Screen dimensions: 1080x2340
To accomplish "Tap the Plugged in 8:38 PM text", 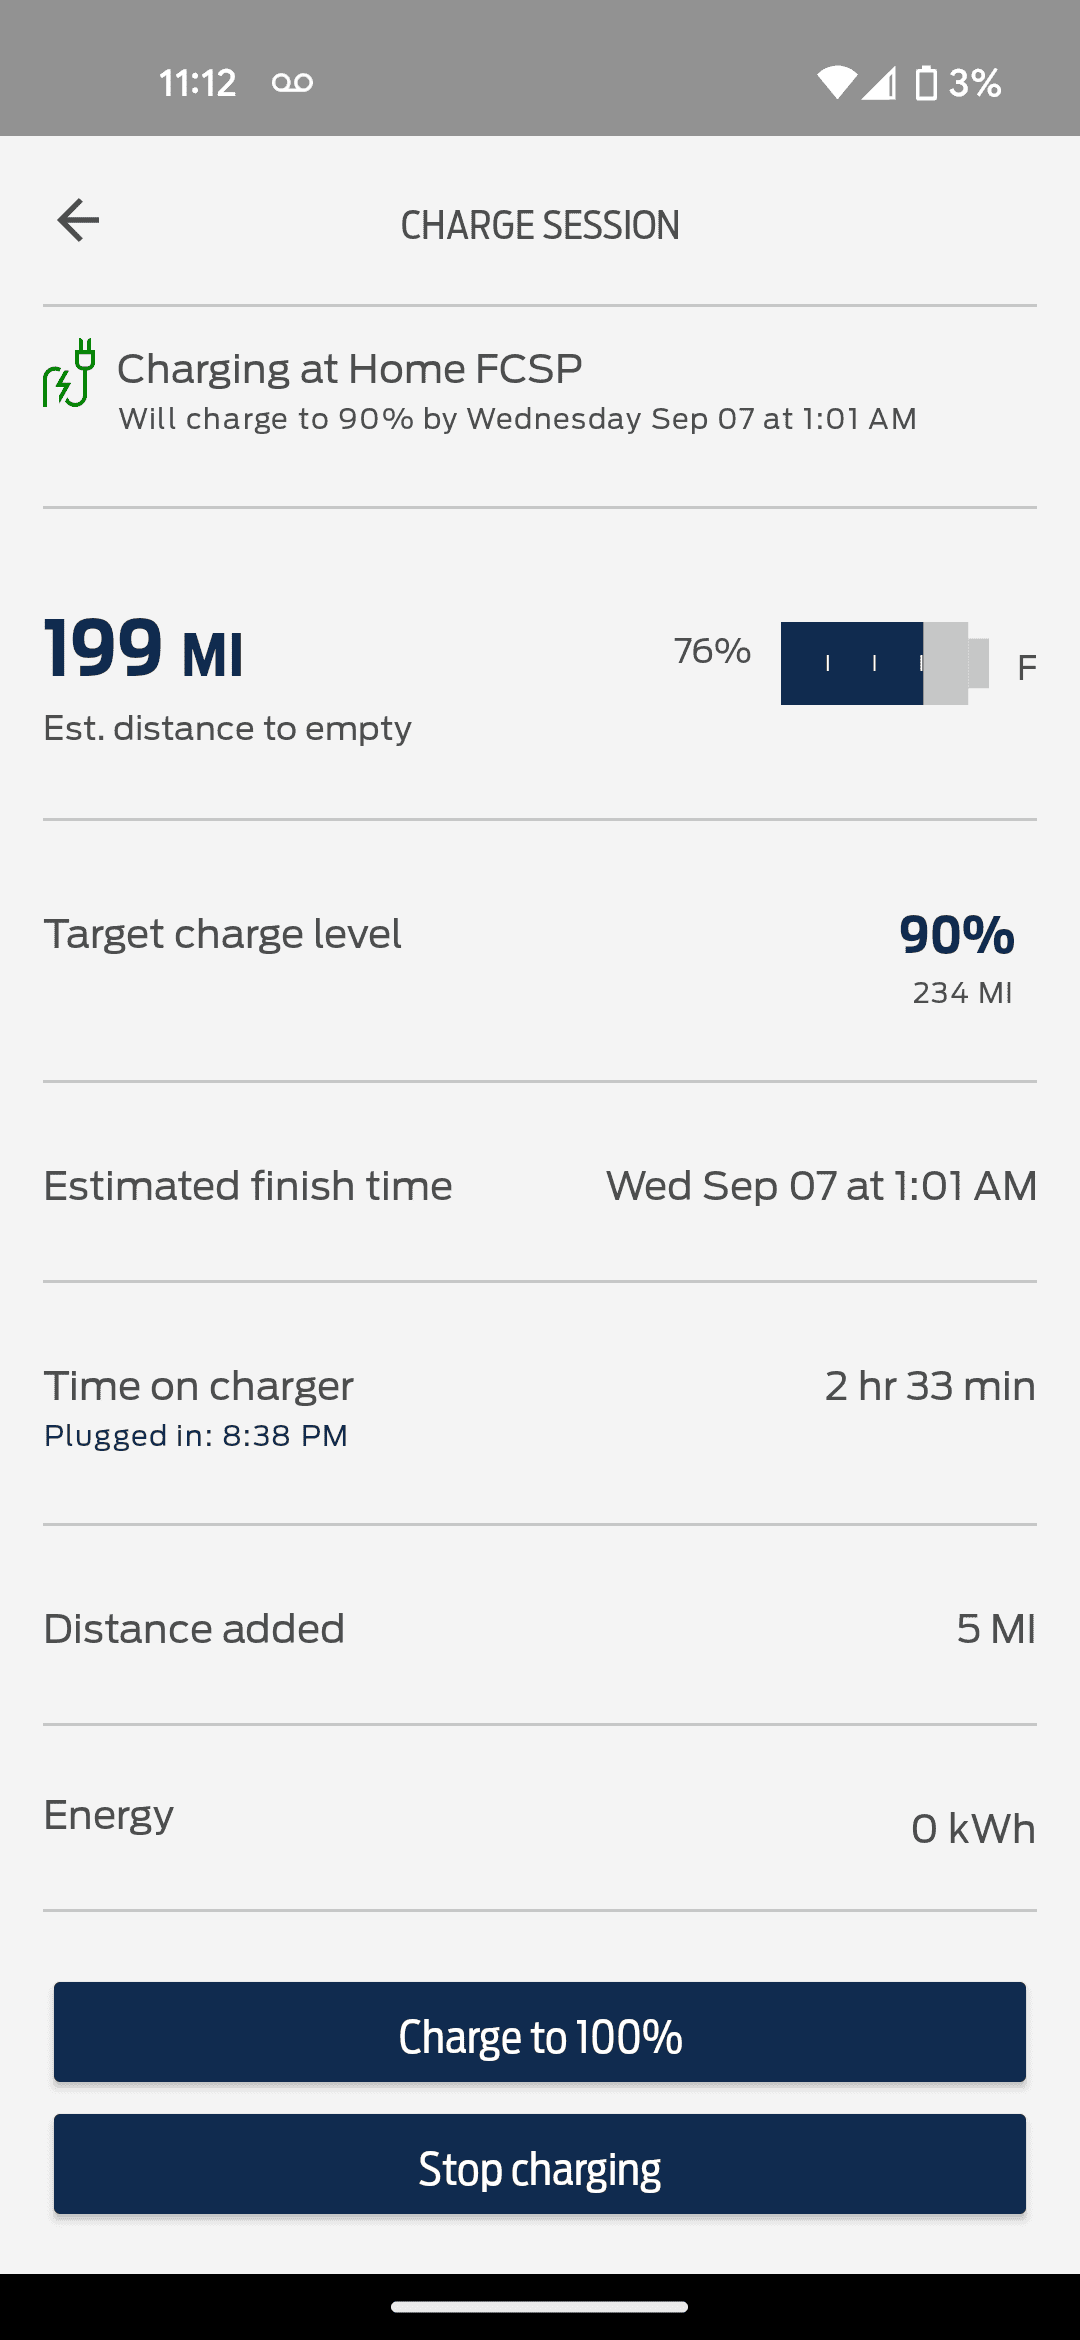I will 196,1436.
